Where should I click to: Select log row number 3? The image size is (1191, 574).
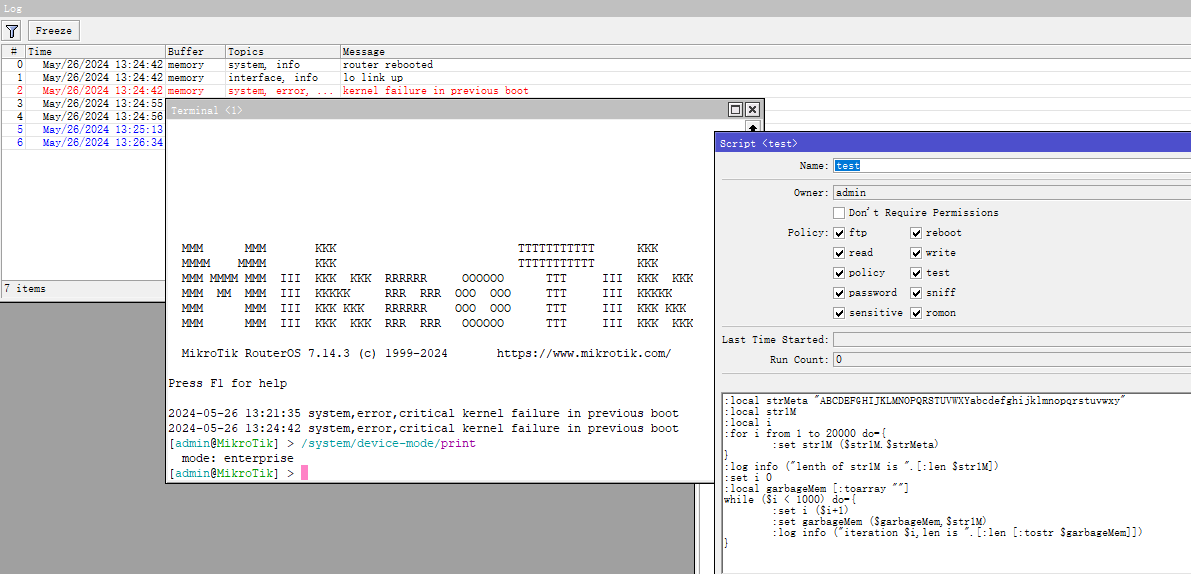click(x=84, y=103)
